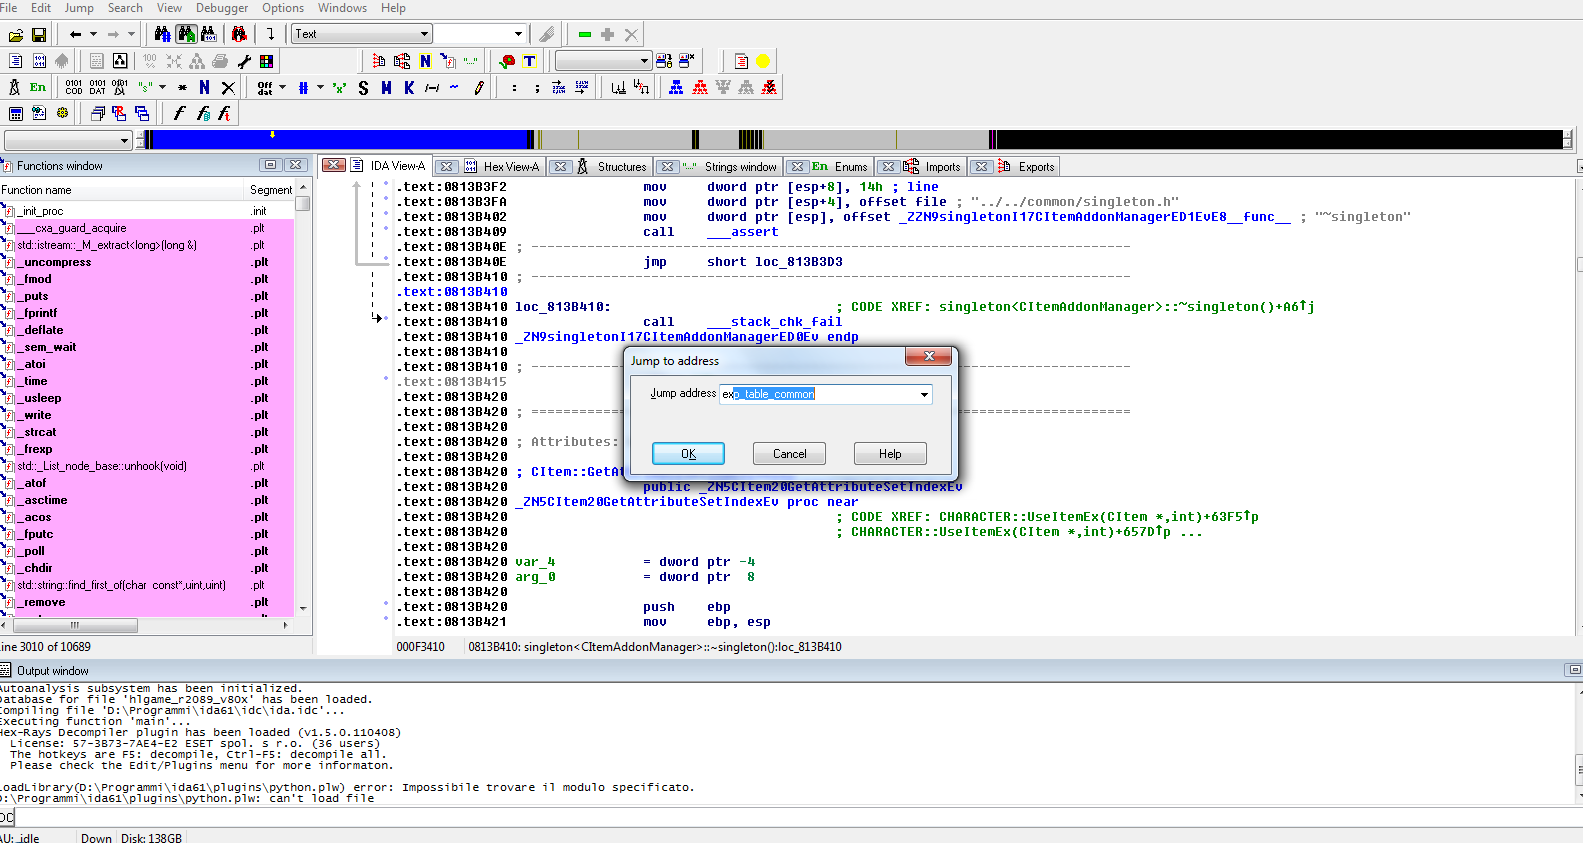Click the wrench tool icon
1583x843 pixels.
[244, 62]
